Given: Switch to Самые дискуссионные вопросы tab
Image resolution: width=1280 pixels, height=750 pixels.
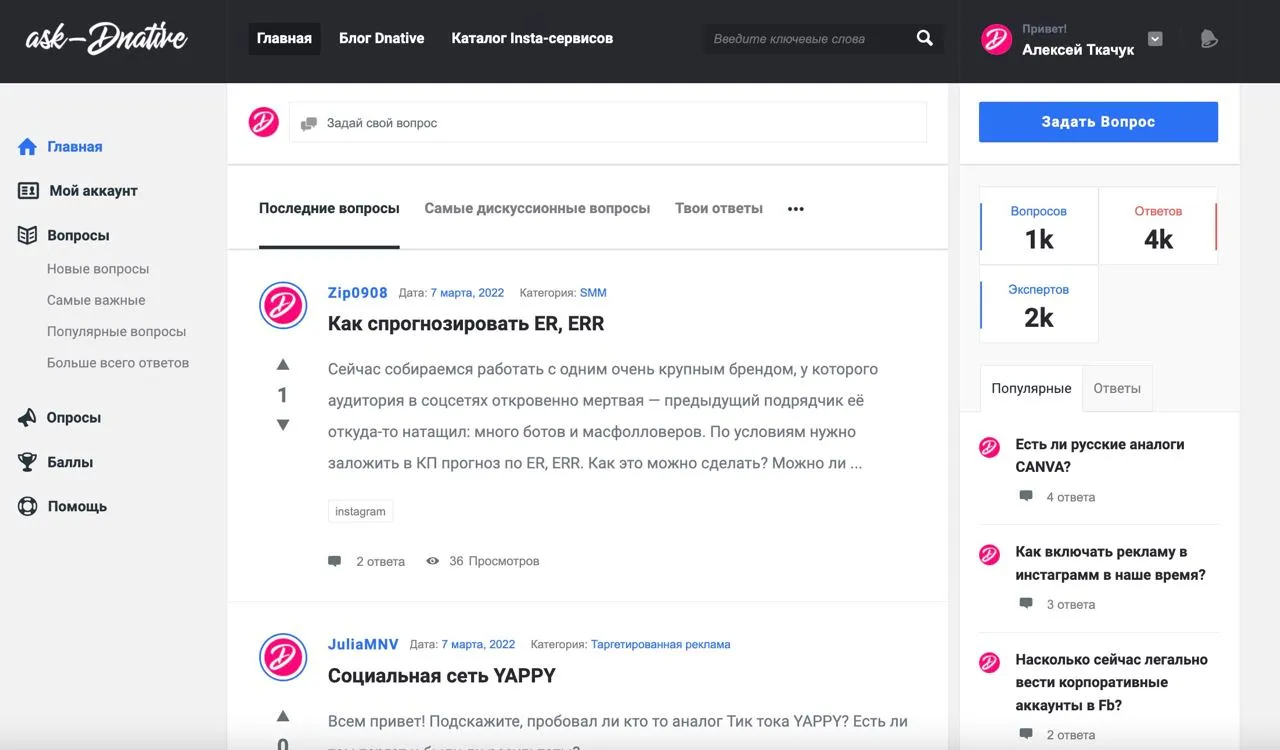Looking at the screenshot, I should click(x=537, y=208).
